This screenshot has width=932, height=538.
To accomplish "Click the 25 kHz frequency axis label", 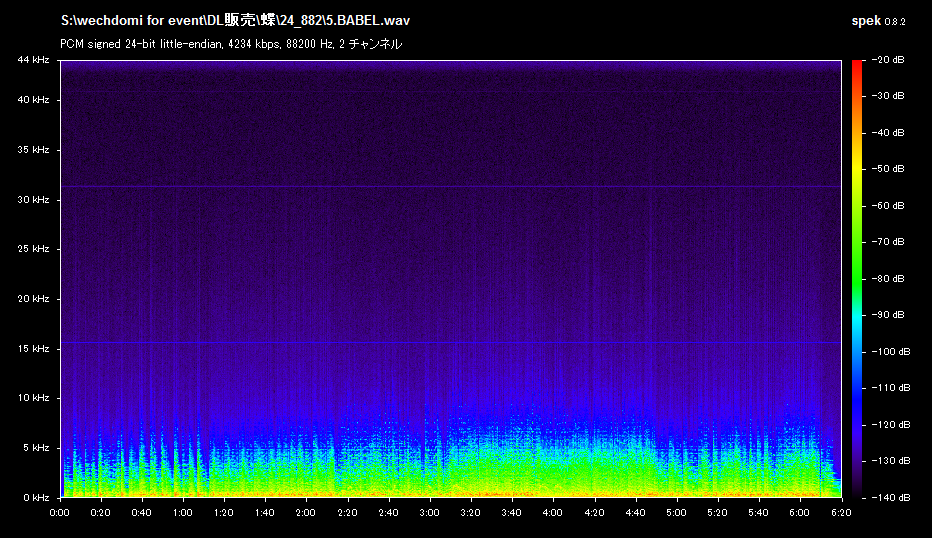I will coord(33,248).
